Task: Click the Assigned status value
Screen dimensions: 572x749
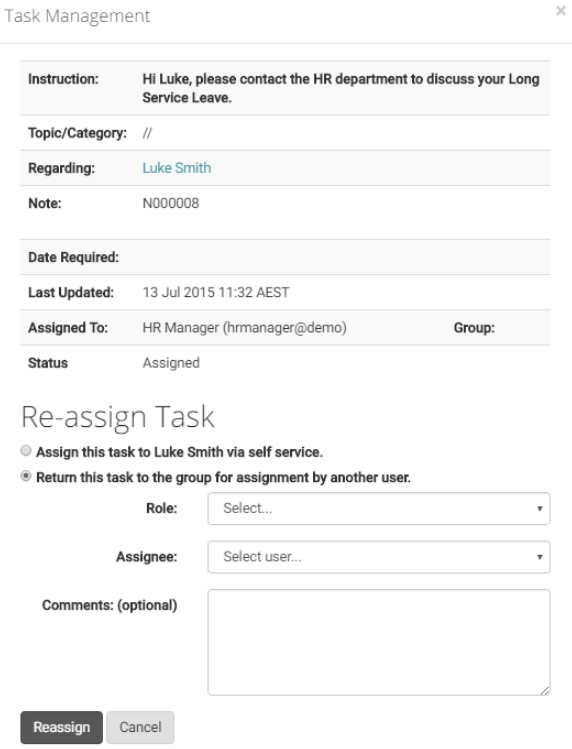Action: point(171,363)
